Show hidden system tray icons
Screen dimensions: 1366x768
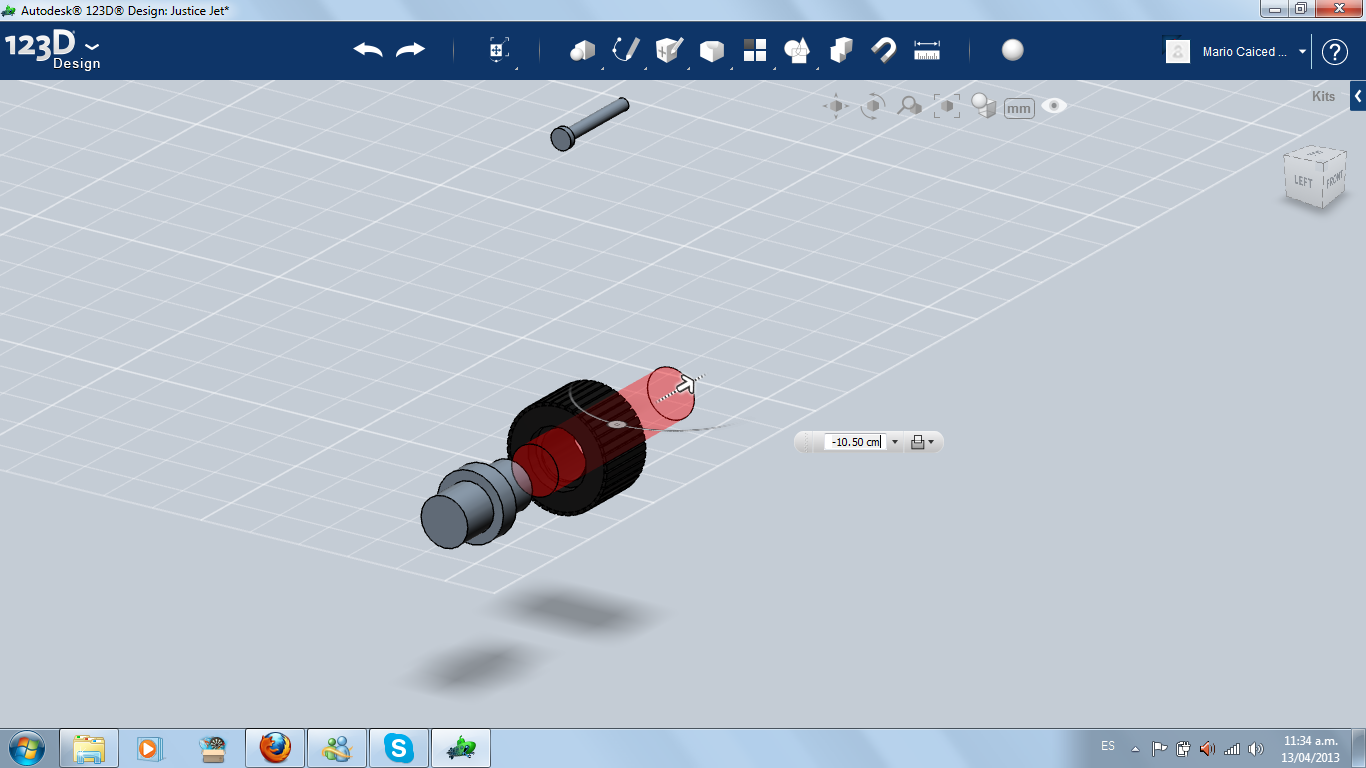pos(1135,748)
